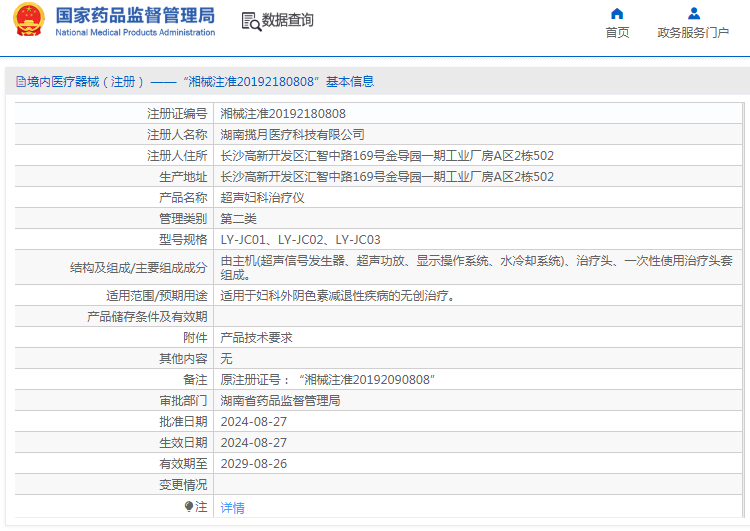Click the 首页 text label
Viewport: 750px width, 531px height.
[x=617, y=33]
